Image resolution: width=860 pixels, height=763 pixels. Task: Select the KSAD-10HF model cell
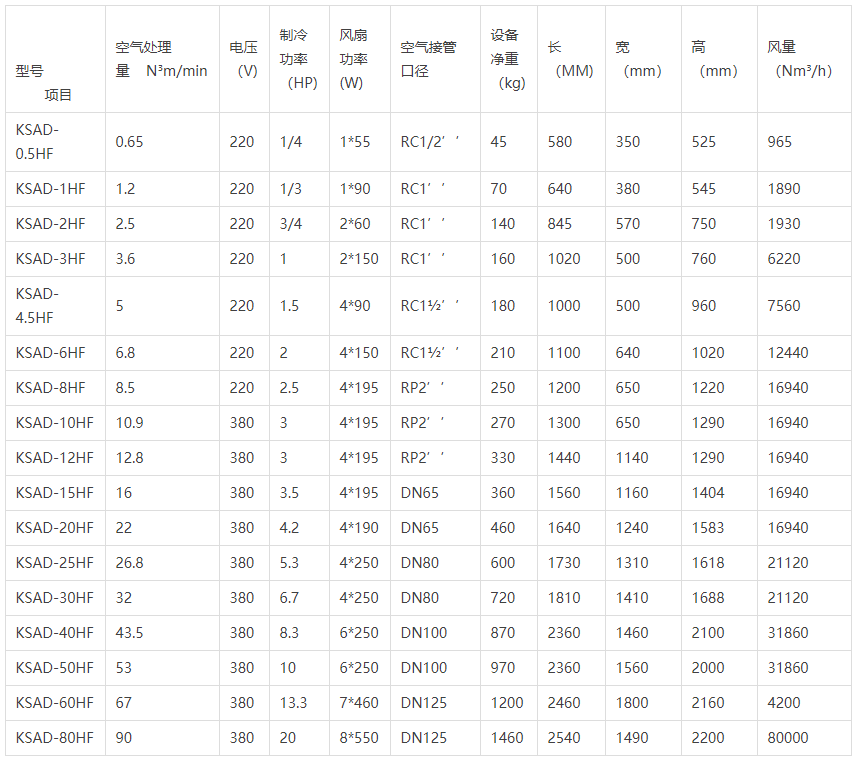[55, 423]
